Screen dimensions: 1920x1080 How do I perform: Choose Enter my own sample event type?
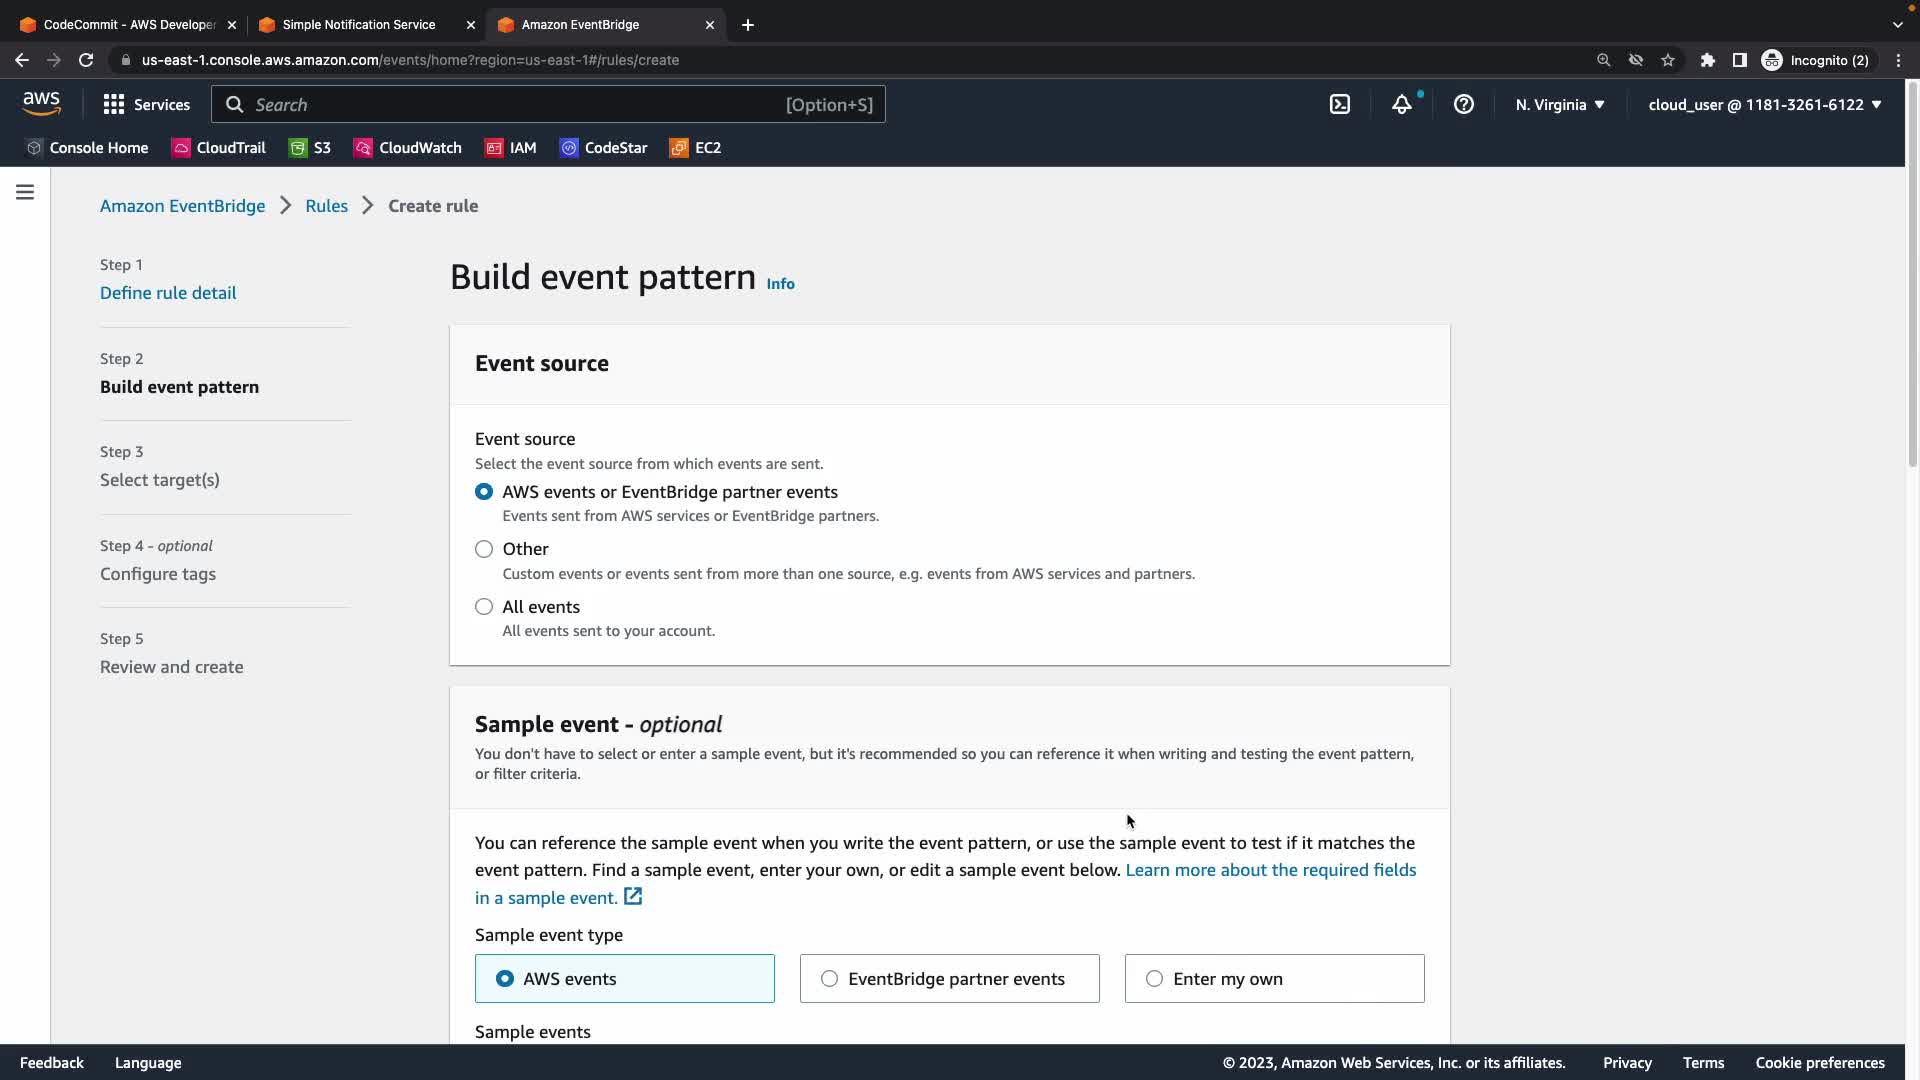[x=1154, y=979]
